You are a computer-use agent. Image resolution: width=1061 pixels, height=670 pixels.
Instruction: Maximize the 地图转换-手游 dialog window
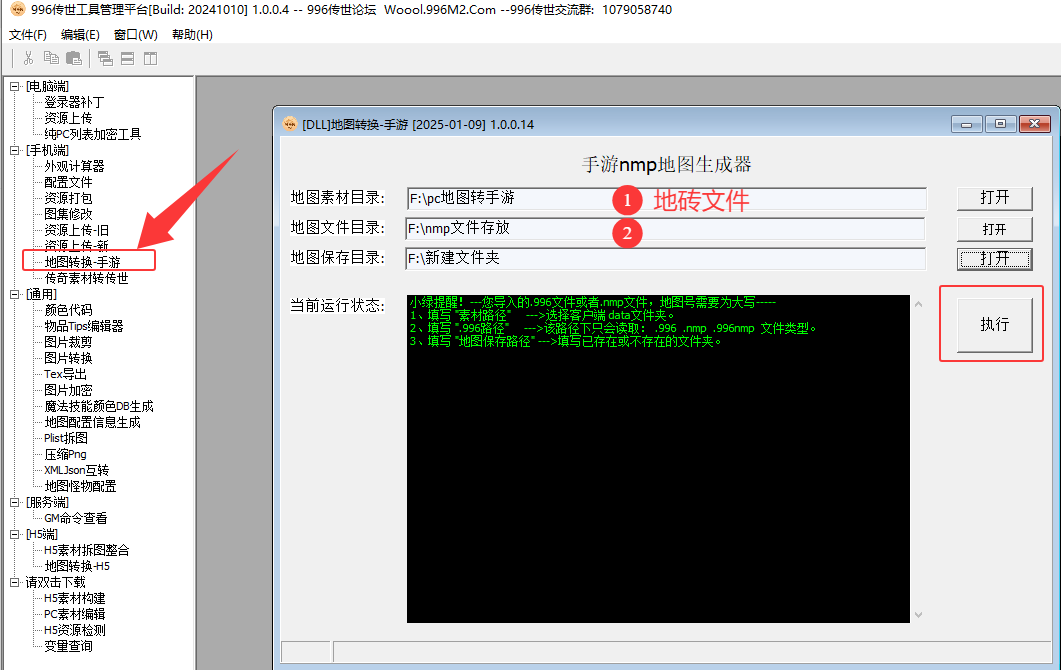pyautogui.click(x=1000, y=124)
